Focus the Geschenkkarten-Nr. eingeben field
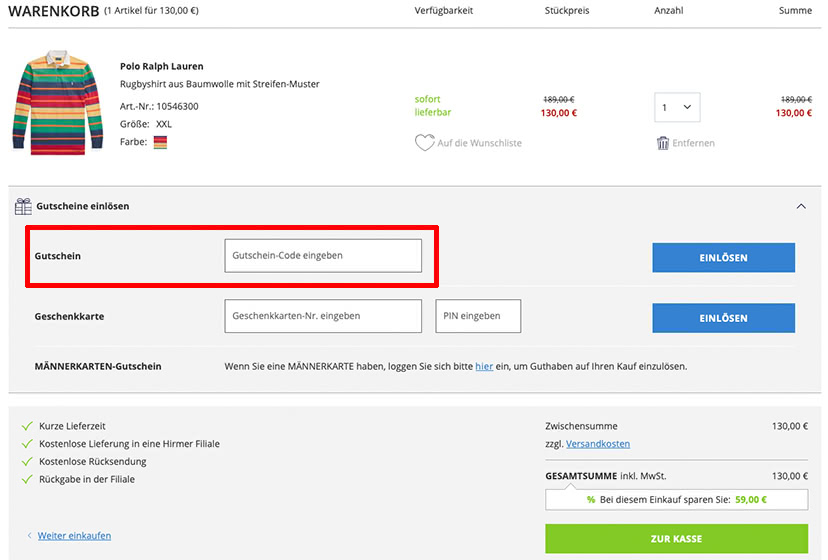The width and height of the screenshot is (828, 560). pos(323,316)
